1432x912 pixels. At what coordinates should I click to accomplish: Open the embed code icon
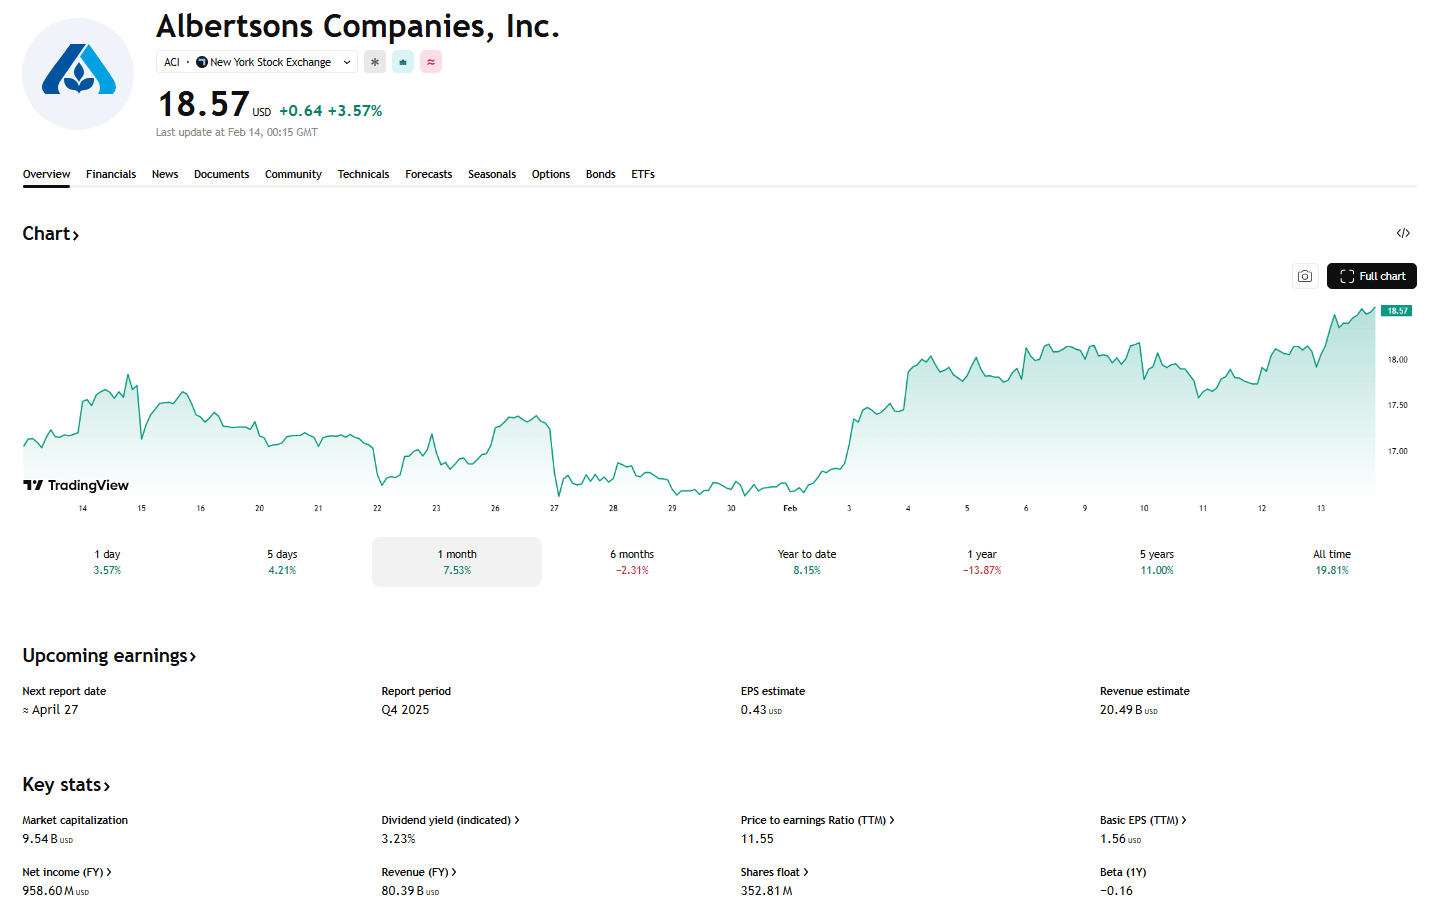click(x=1403, y=233)
